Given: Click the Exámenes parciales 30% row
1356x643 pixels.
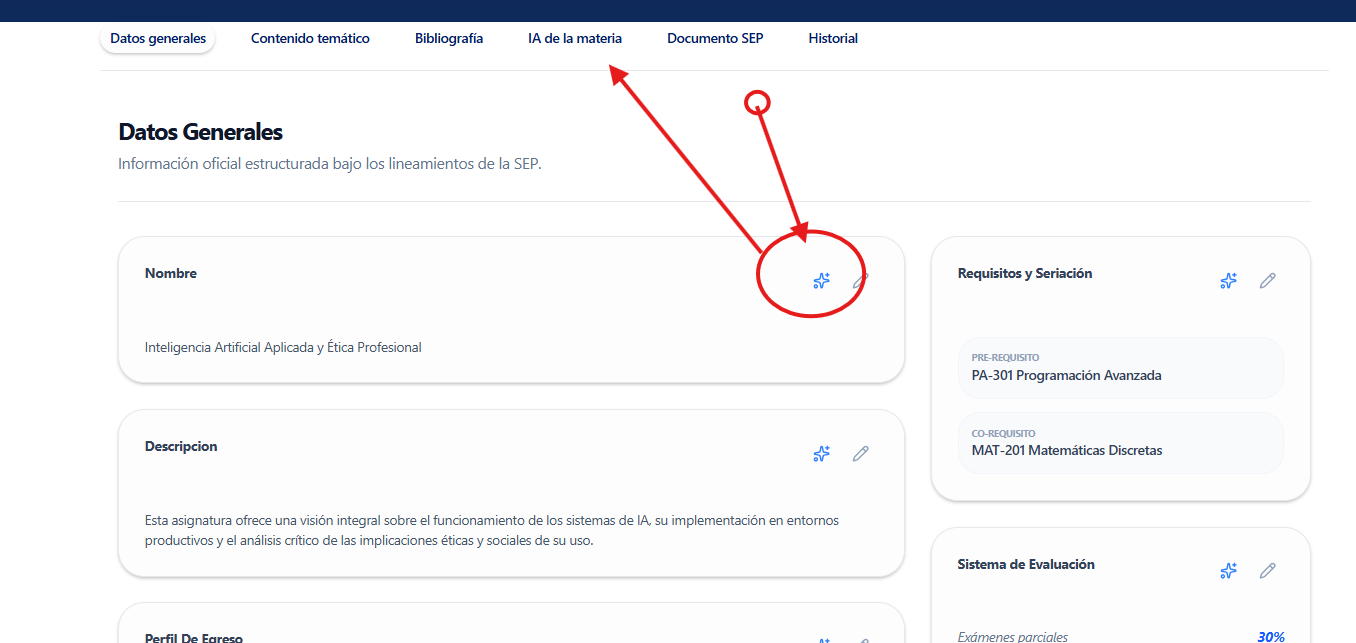Looking at the screenshot, I should (1120, 636).
